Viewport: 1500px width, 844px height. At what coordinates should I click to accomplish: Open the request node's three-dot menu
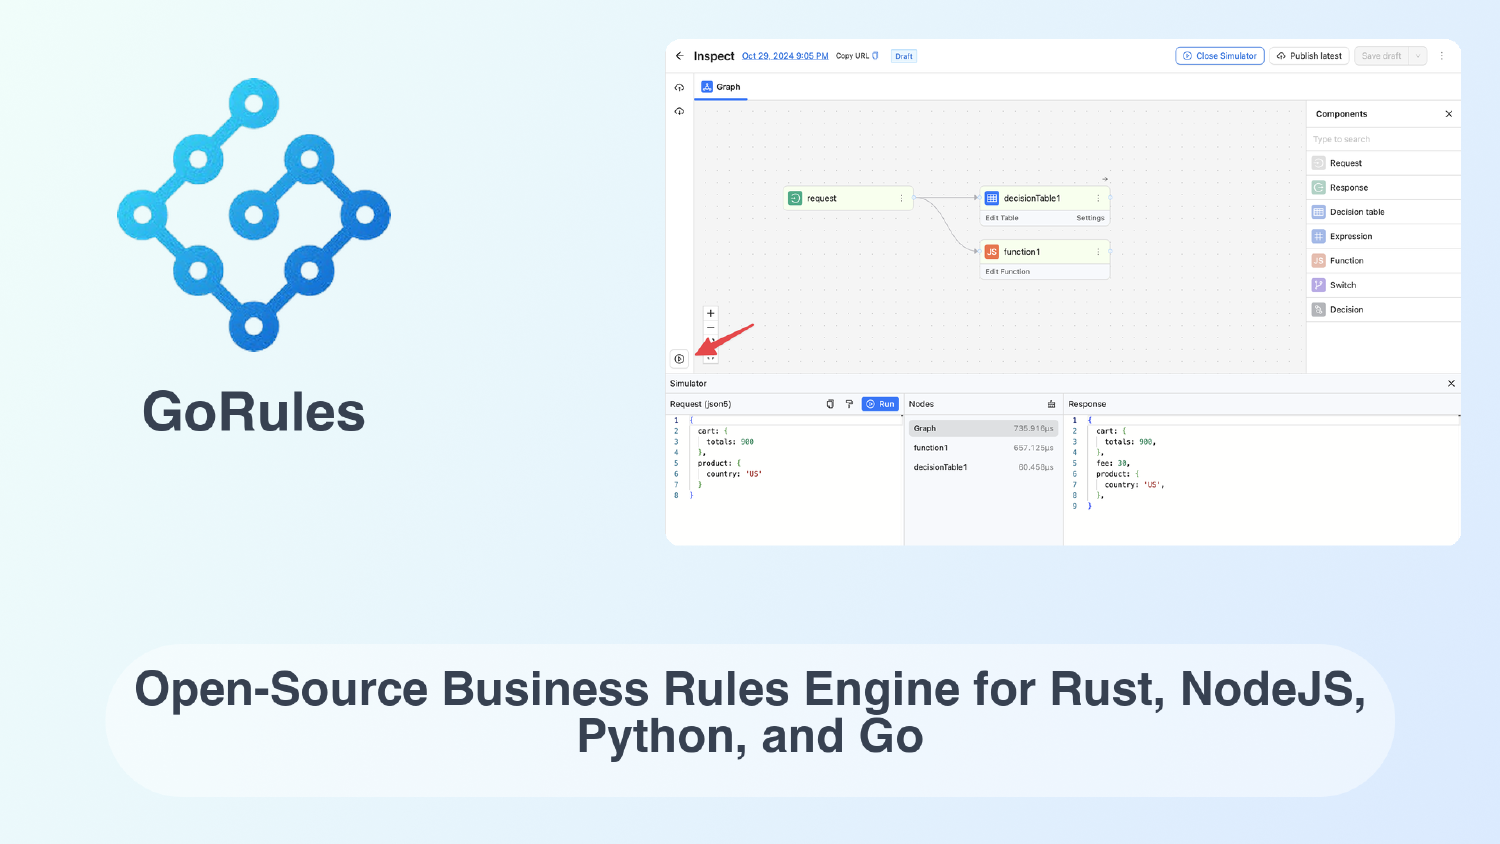(903, 197)
